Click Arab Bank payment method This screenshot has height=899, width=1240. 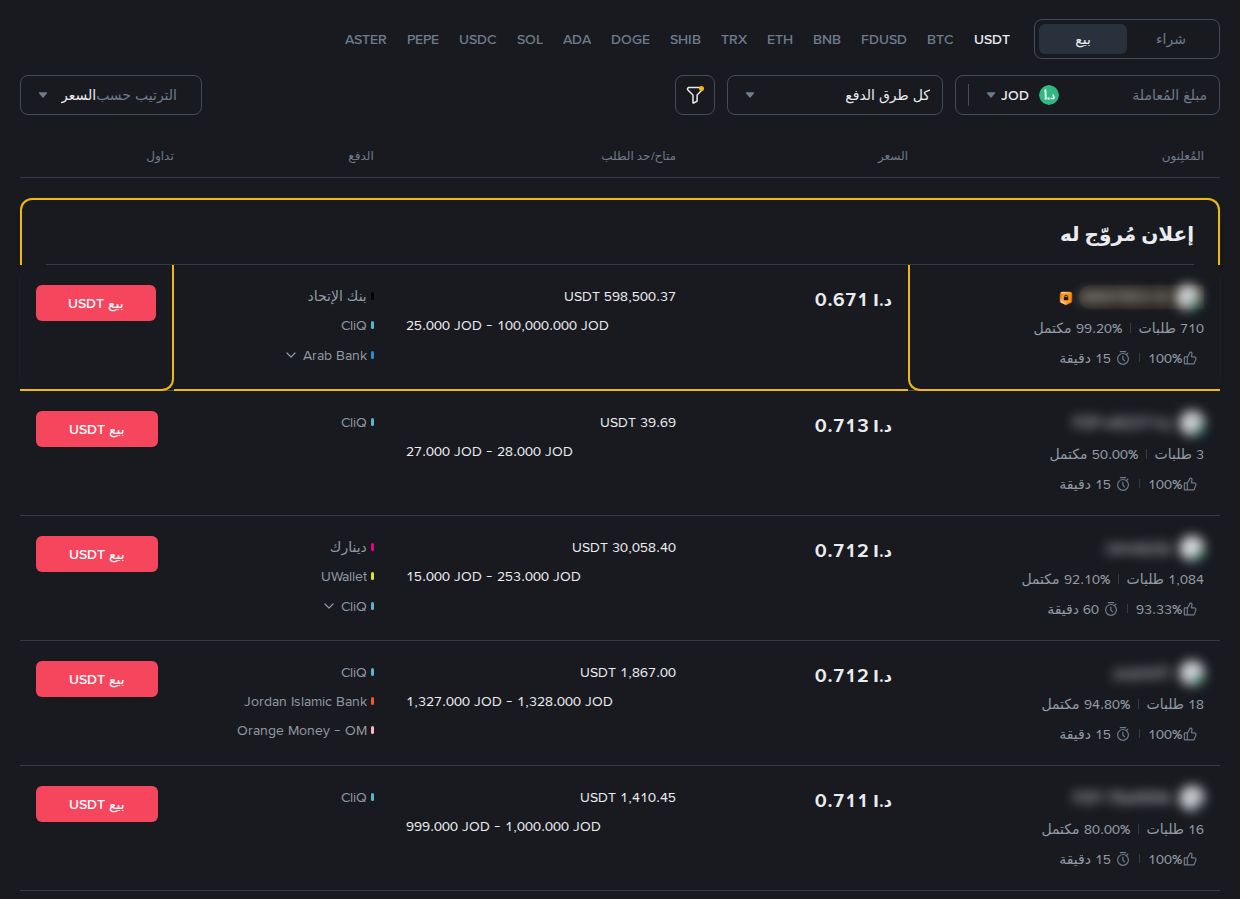tap(335, 355)
